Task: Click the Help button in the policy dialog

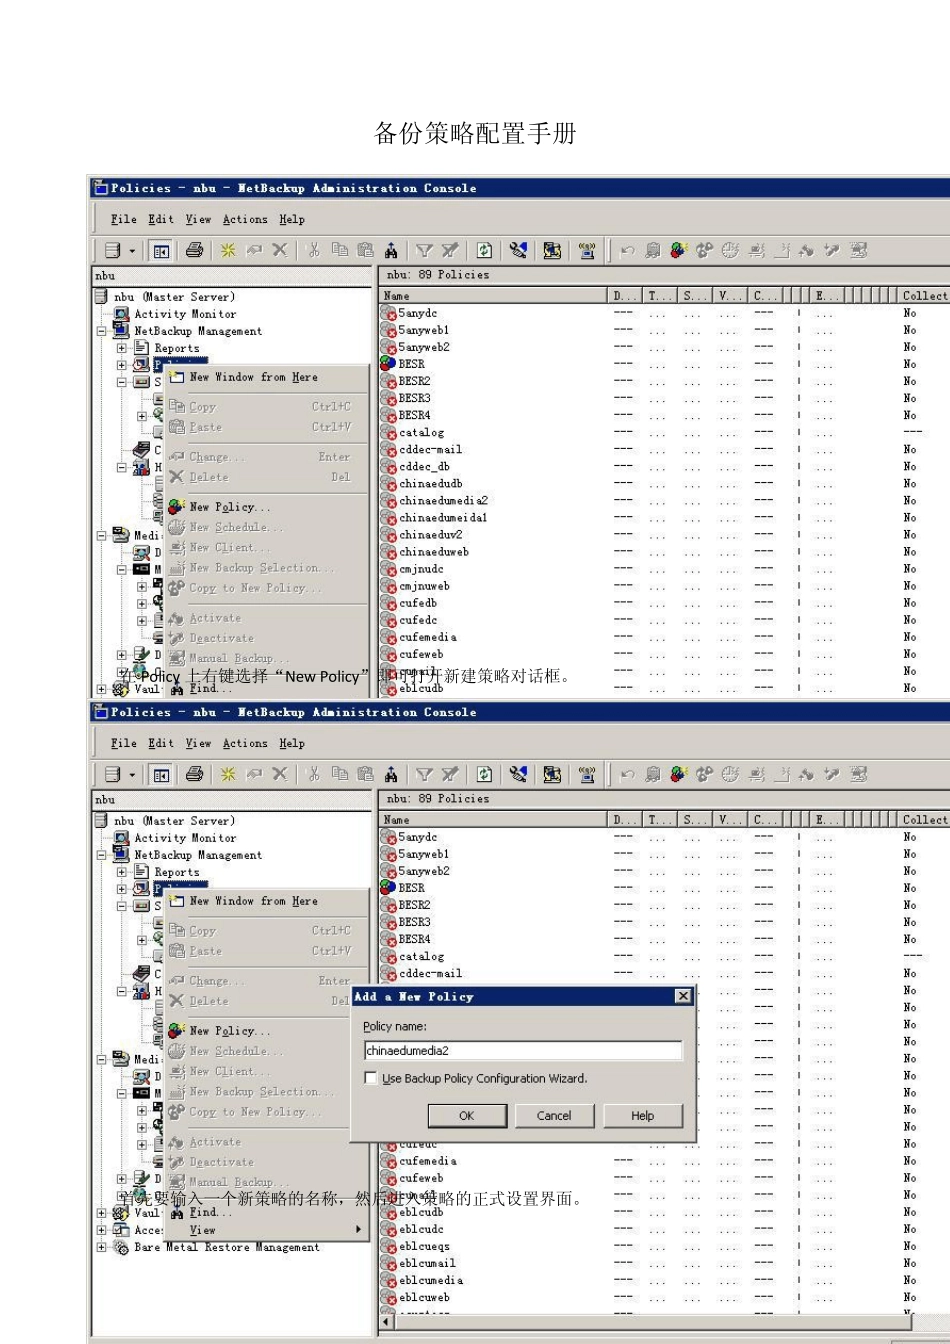Action: click(x=642, y=1116)
